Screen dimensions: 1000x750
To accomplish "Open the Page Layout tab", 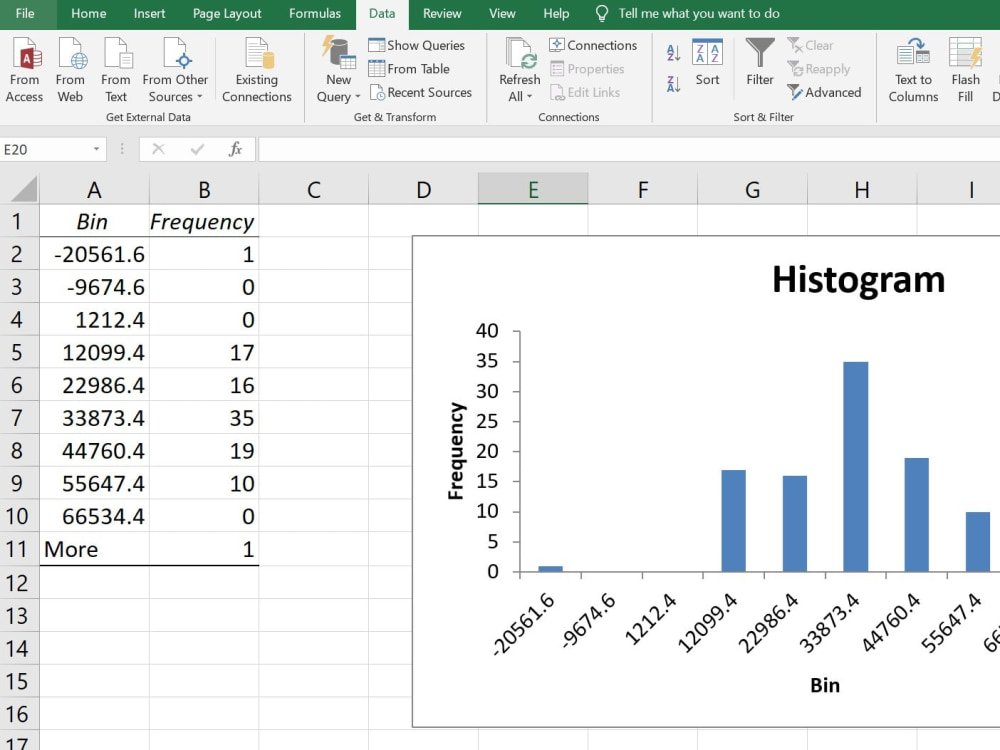I will 227,13.
